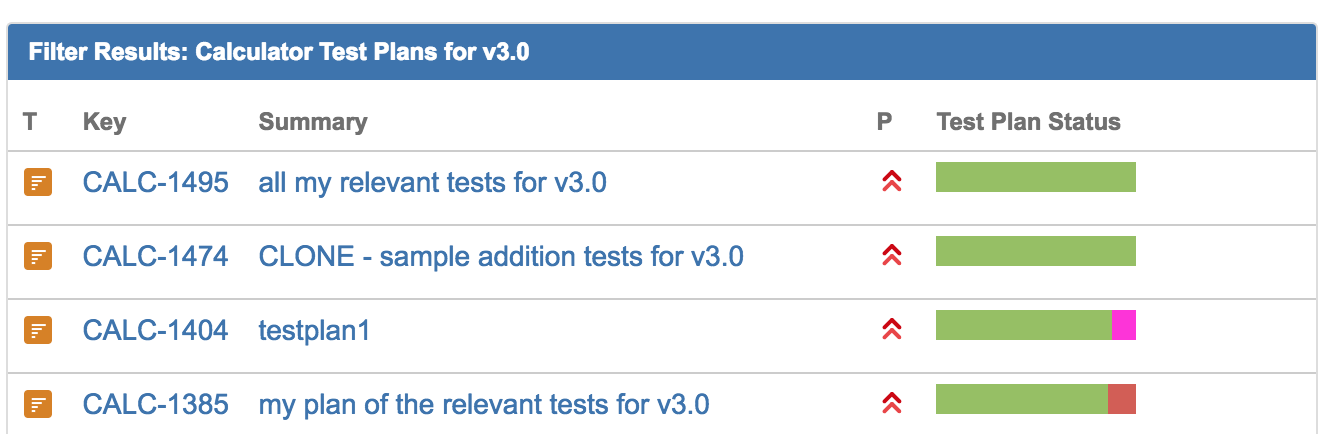Open 'CLONE - sample addition tests for v3.0'
Image resolution: width=1336 pixels, height=434 pixels.
pyautogui.click(x=501, y=257)
